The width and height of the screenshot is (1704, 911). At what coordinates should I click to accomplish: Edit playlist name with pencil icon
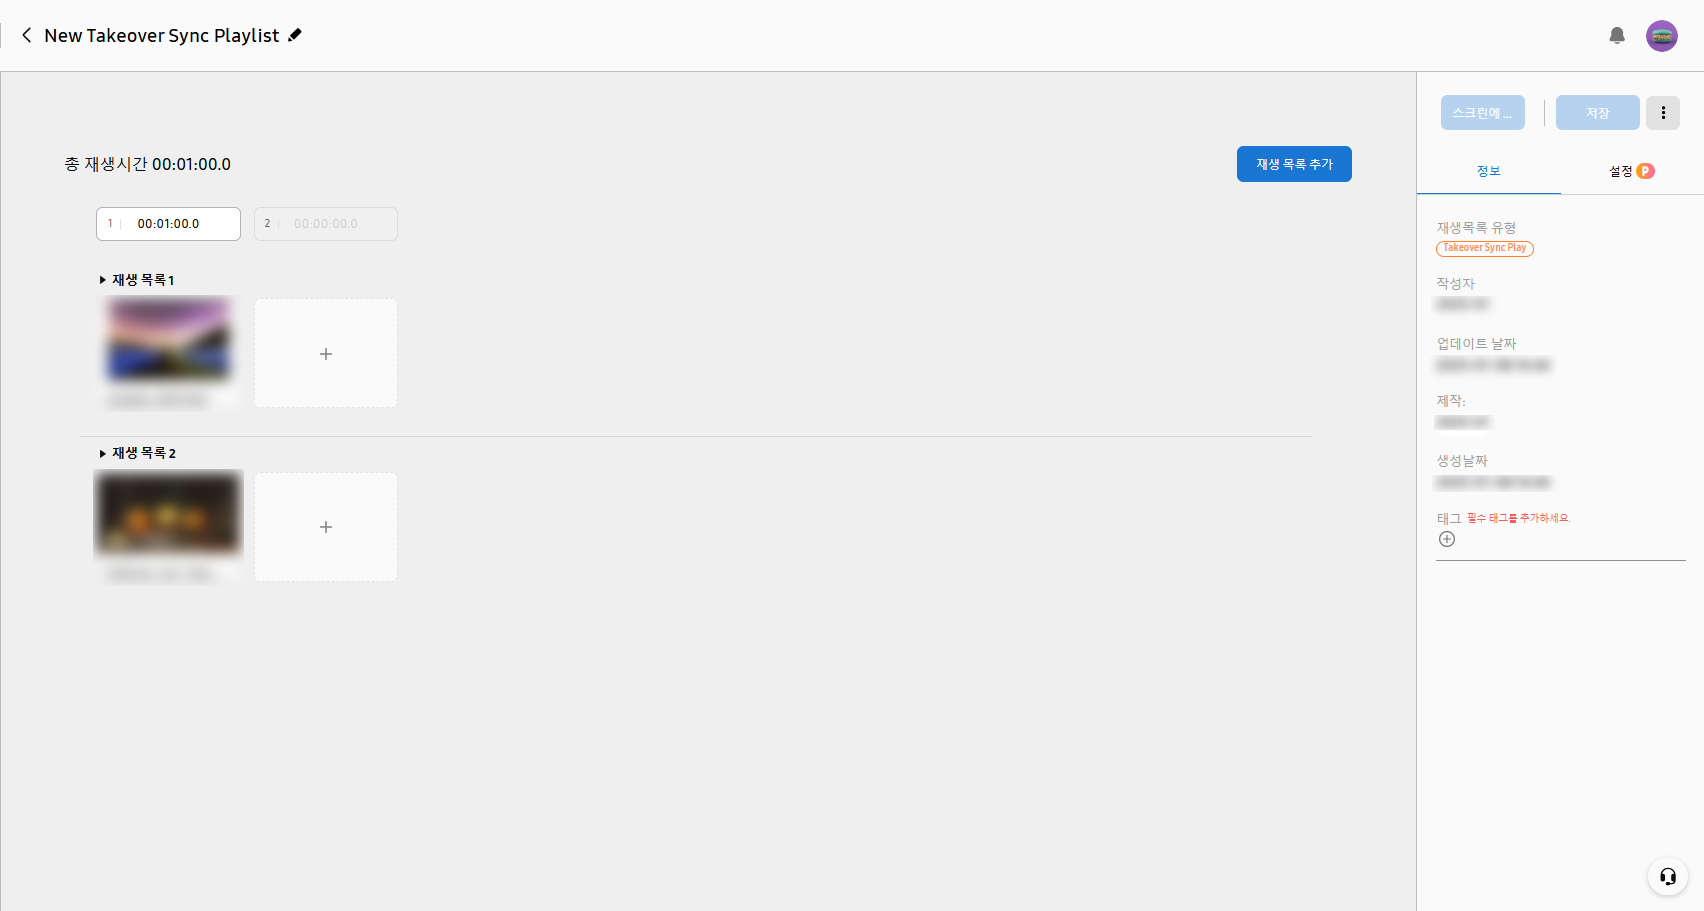point(295,35)
